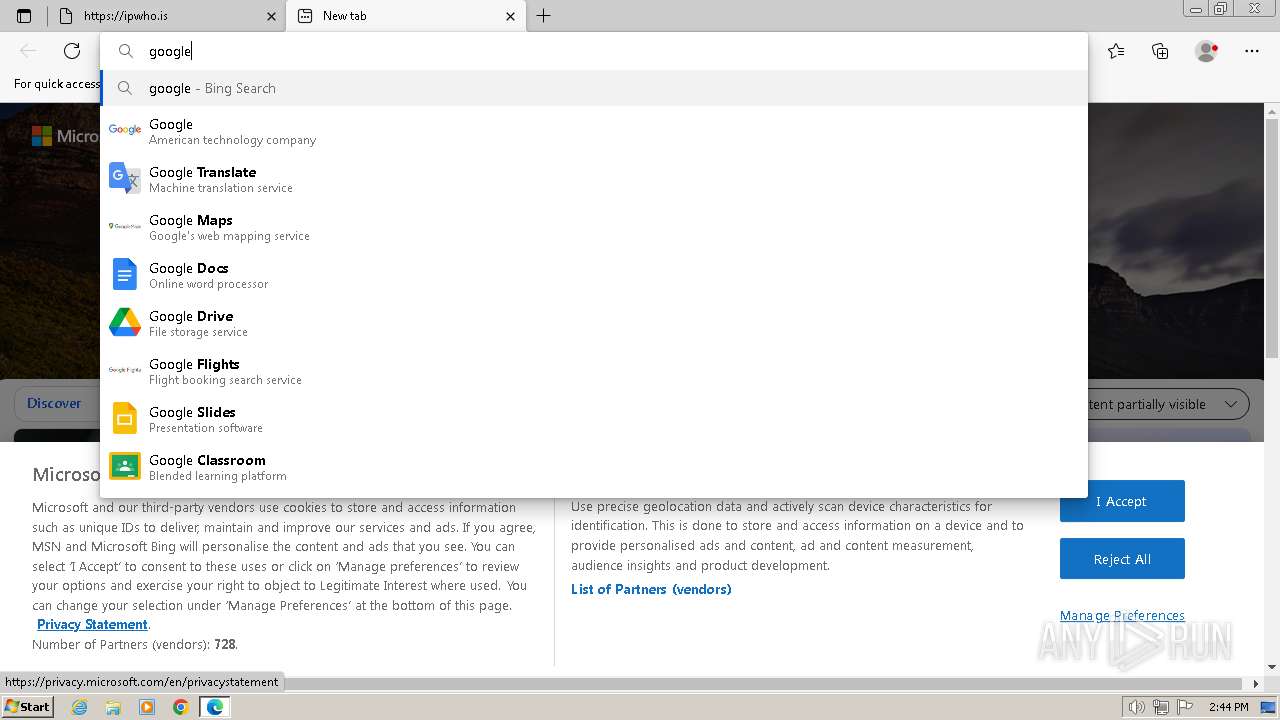Select the New tab tab

[406, 16]
